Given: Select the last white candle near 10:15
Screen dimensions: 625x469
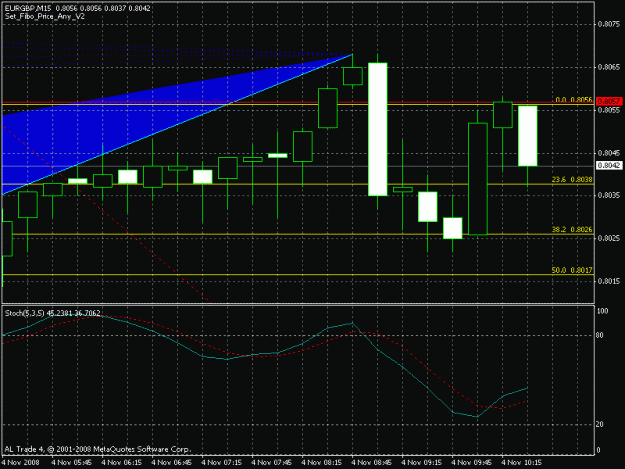Looking at the screenshot, I should click(527, 135).
